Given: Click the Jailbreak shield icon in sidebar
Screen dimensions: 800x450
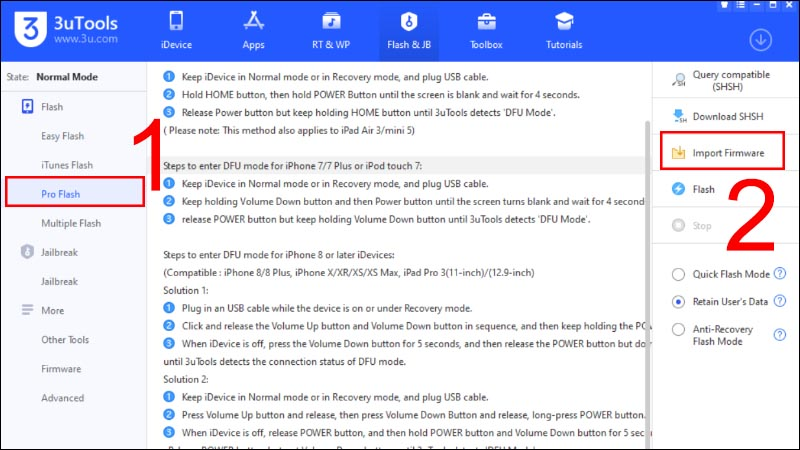Looking at the screenshot, I should 28,252.
